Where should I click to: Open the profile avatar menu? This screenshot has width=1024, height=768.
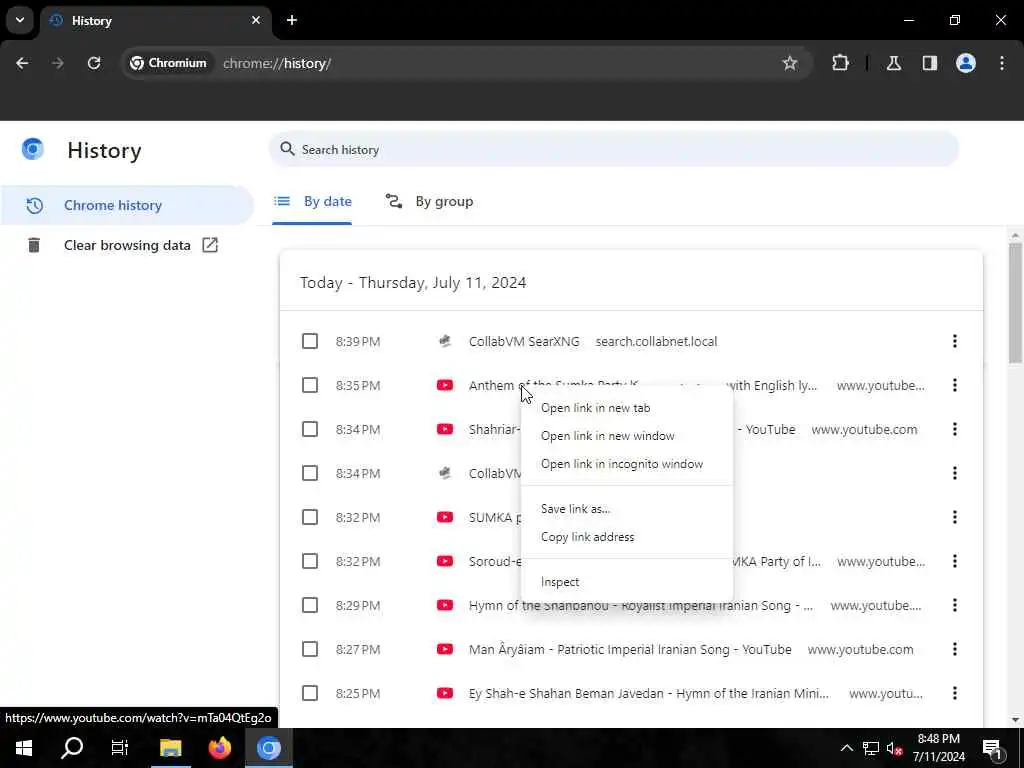coord(965,63)
